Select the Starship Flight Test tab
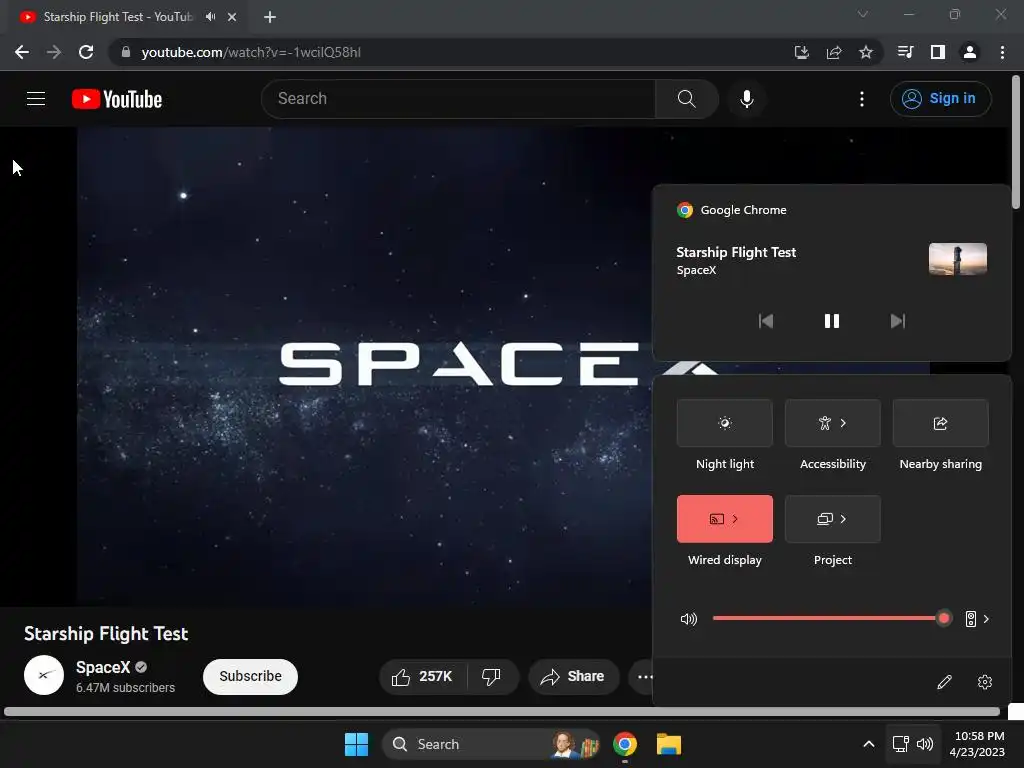Image resolution: width=1024 pixels, height=768 pixels. pos(118,17)
